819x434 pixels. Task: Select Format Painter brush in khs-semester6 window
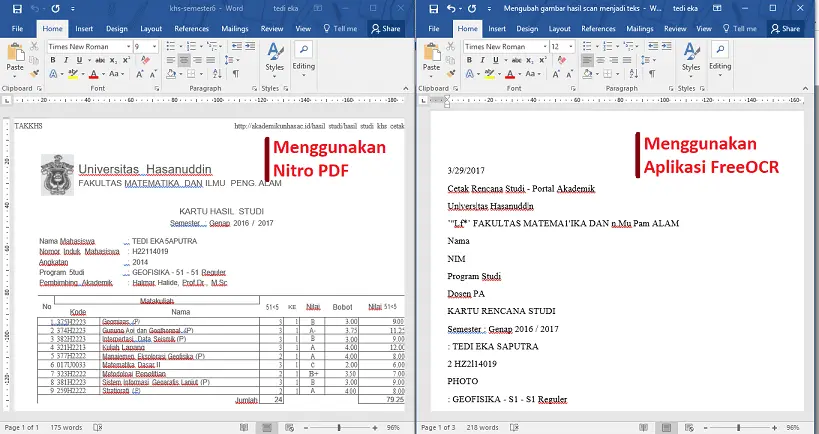[x=34, y=74]
